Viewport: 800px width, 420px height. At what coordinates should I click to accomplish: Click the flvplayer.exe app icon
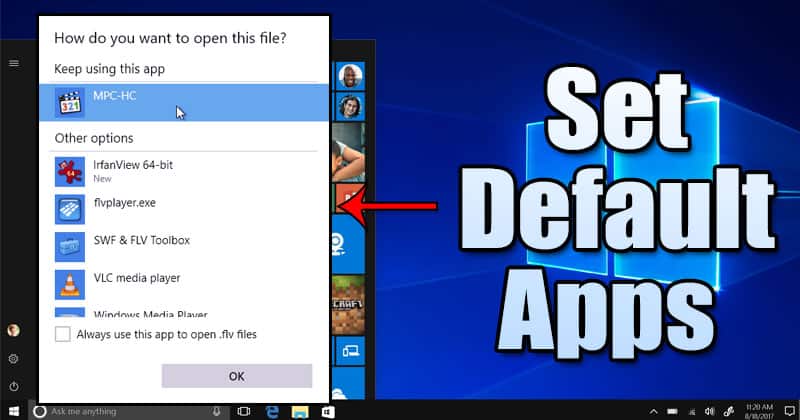tap(70, 209)
